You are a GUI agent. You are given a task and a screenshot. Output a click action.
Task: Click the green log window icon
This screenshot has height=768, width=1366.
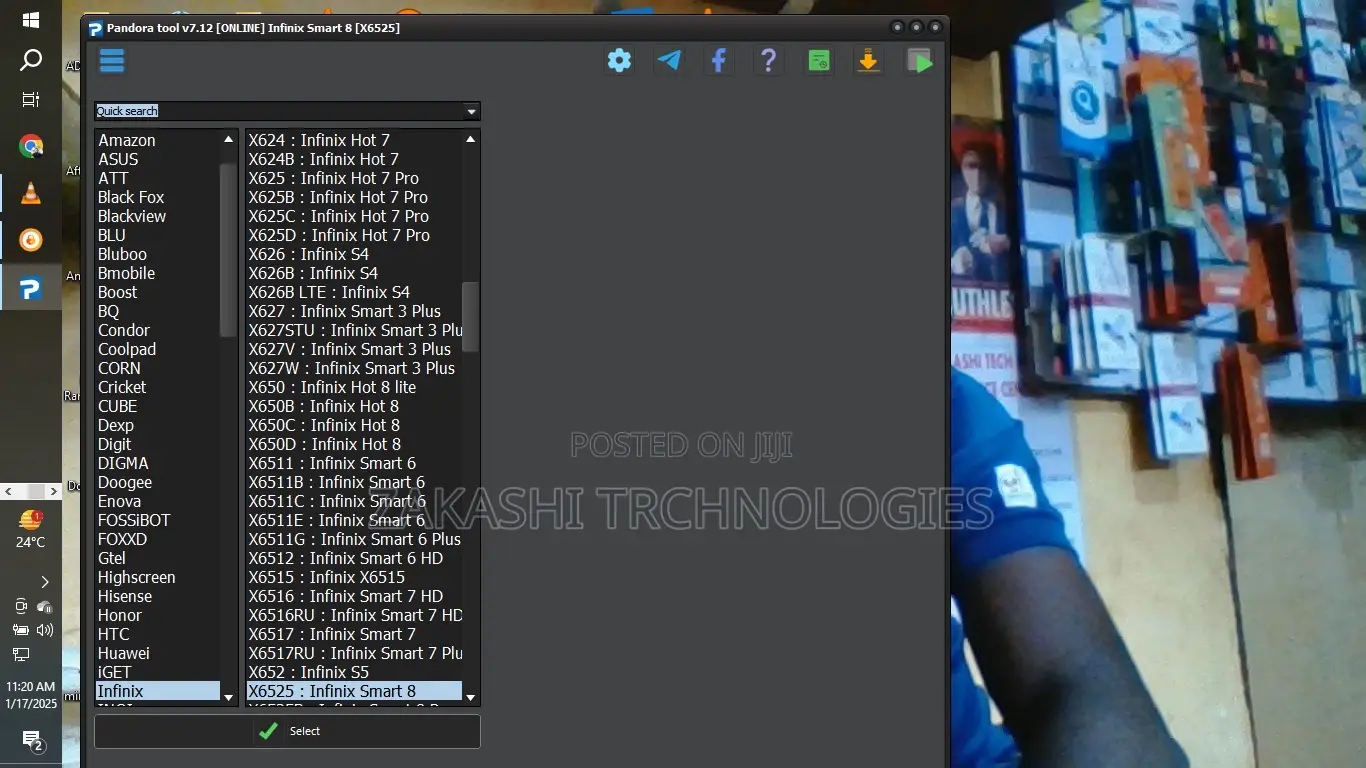tap(819, 61)
